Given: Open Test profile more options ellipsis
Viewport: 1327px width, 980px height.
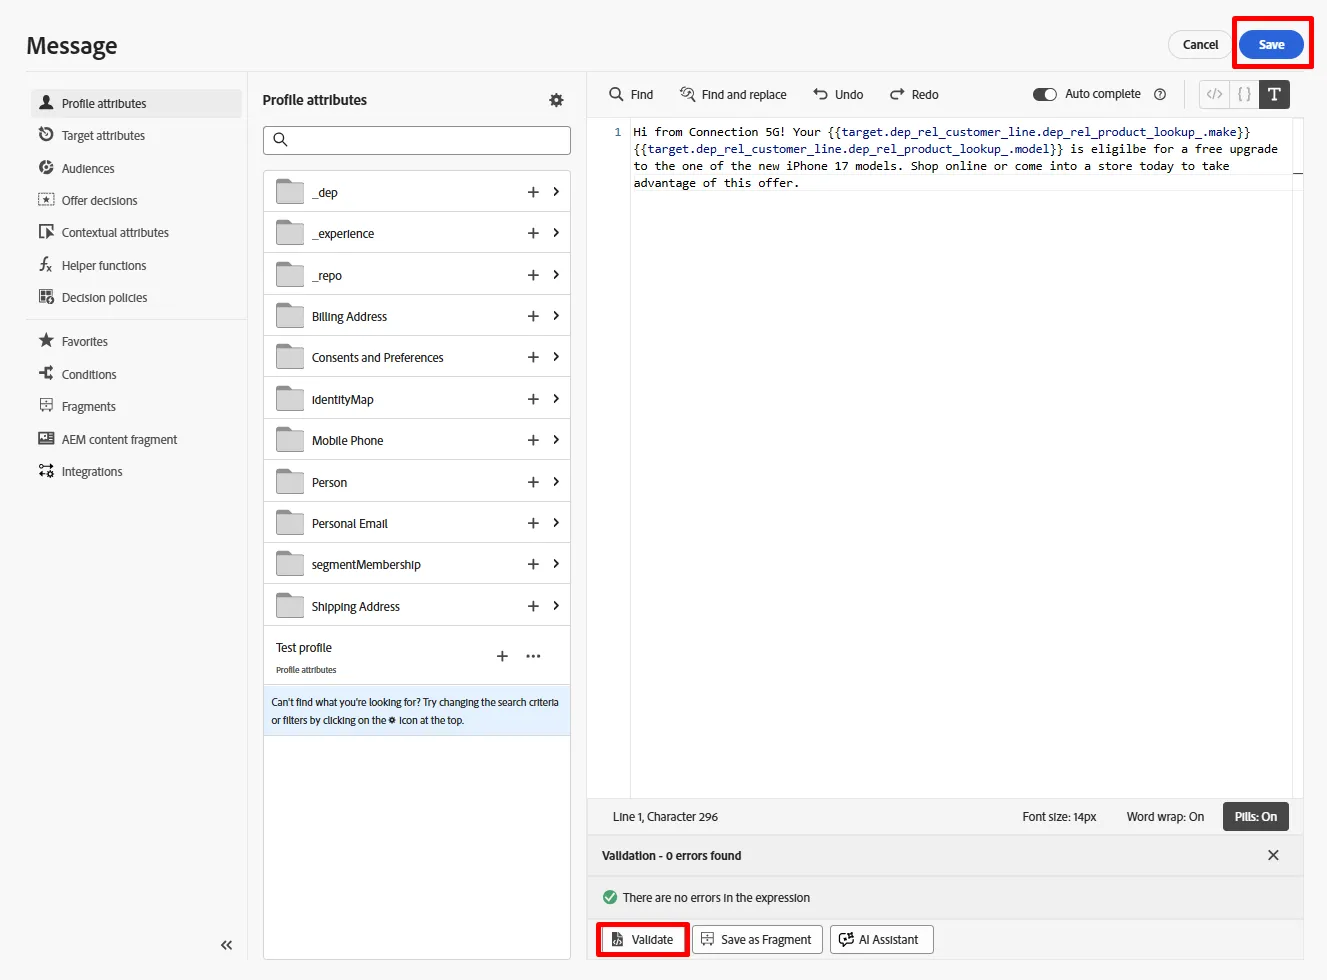Looking at the screenshot, I should pos(533,656).
